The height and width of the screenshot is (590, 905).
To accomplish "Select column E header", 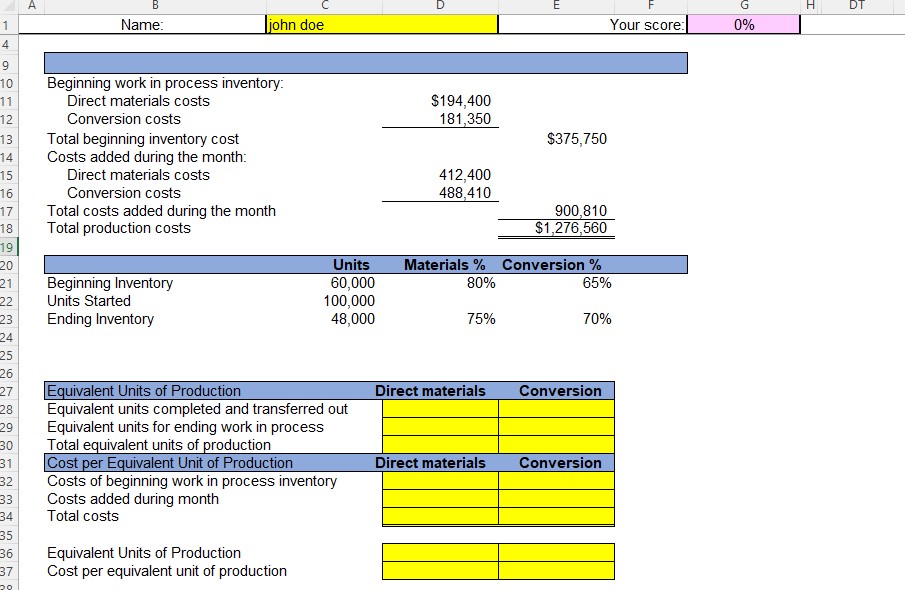I will tap(556, 6).
